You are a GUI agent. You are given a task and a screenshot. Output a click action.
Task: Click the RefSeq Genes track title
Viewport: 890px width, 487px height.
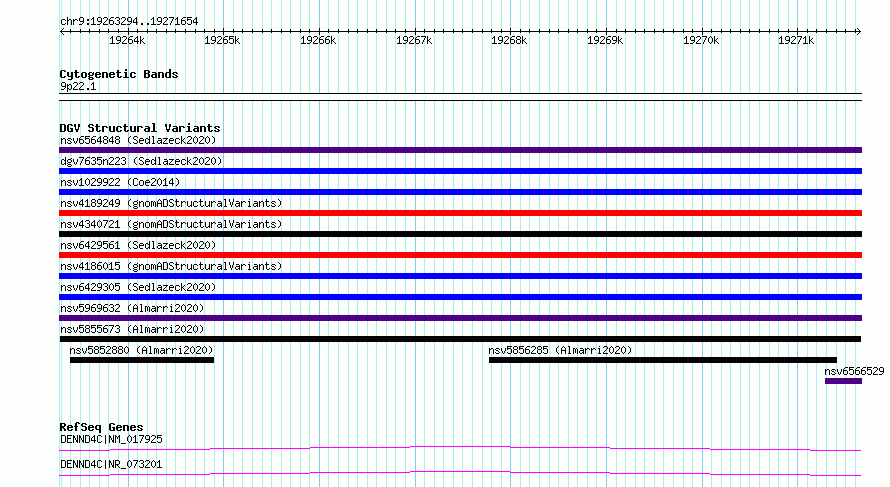pos(101,427)
